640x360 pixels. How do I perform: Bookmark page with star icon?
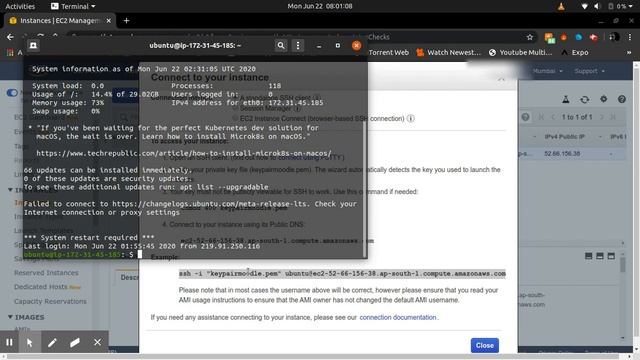(530, 37)
